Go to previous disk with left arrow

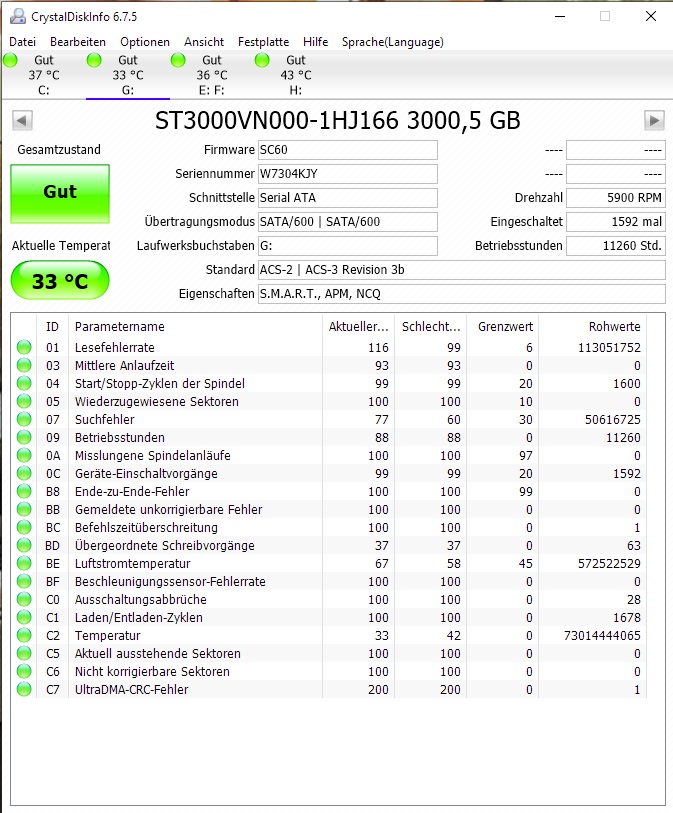pyautogui.click(x=22, y=120)
